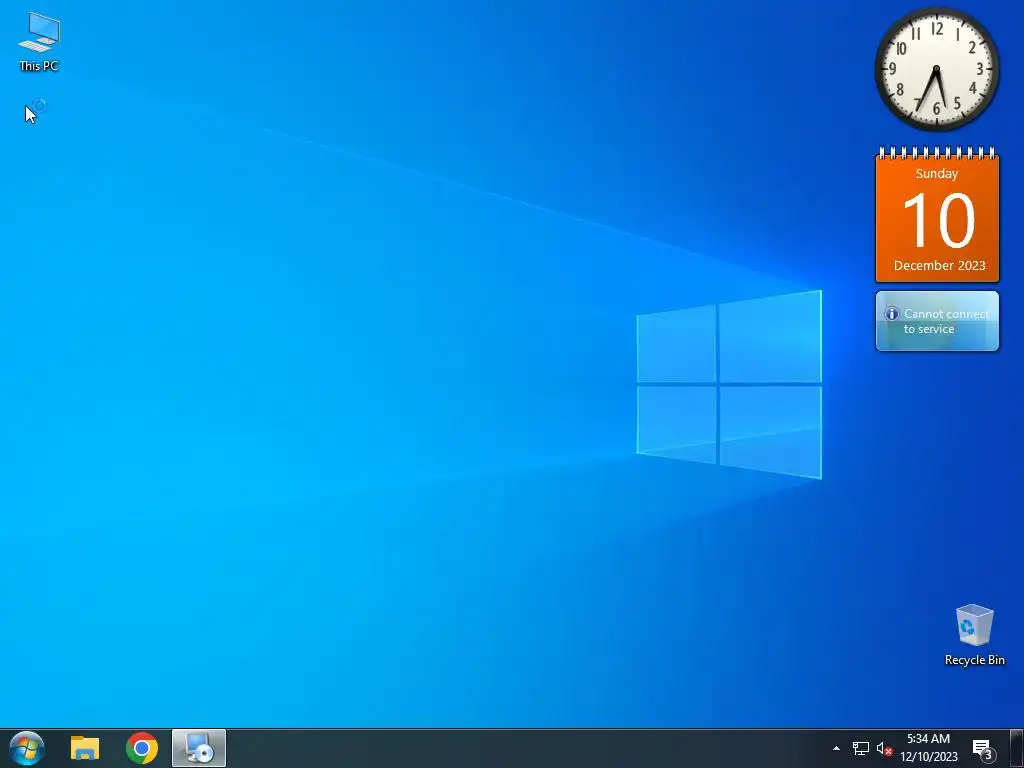Select the This PC desktop icon
The image size is (1024, 768).
click(x=39, y=40)
